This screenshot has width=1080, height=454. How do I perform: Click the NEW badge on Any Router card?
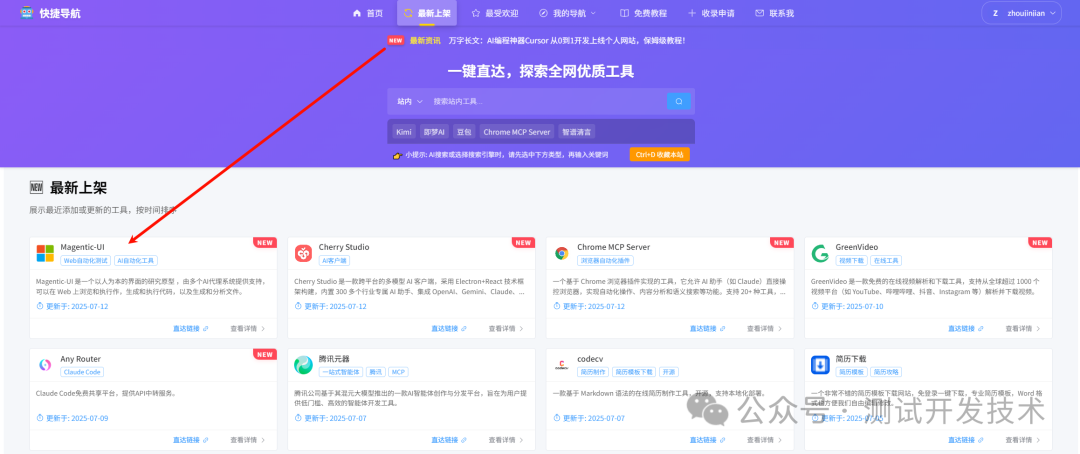pyautogui.click(x=265, y=354)
